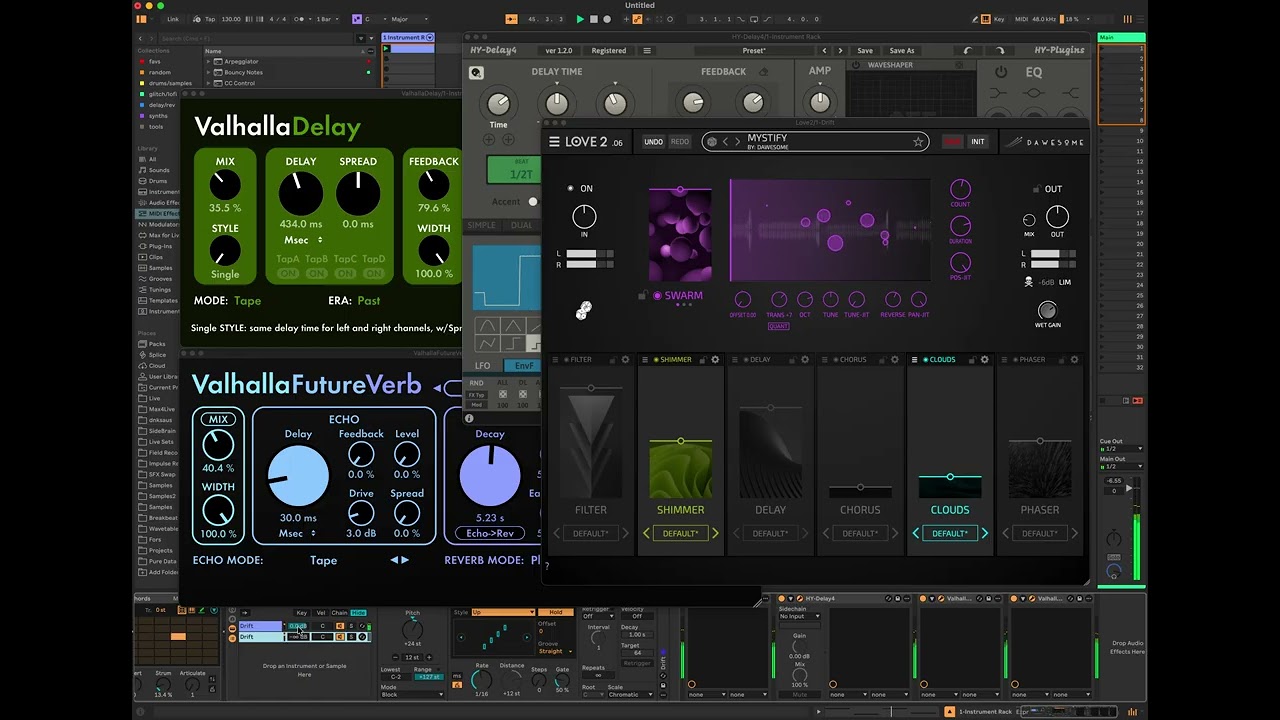Viewport: 1280px width, 720px height.
Task: Adjust the Shimmer level slider handle
Action: click(681, 441)
